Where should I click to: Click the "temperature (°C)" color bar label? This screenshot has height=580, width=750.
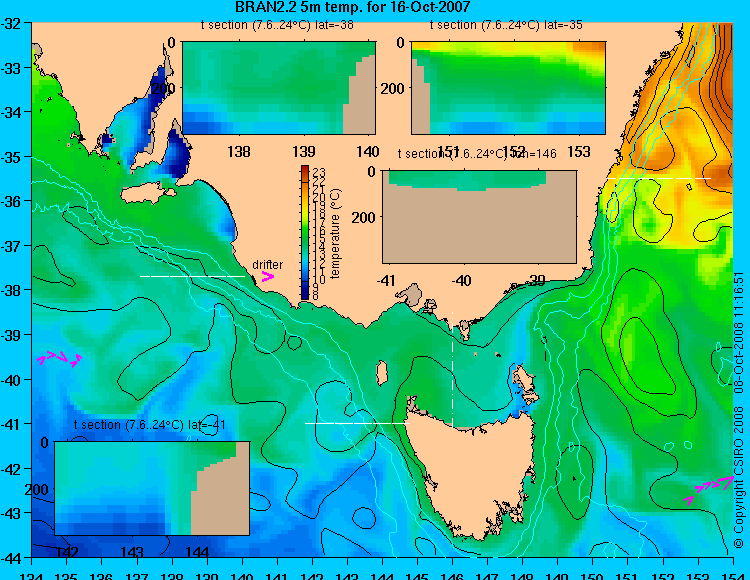(x=335, y=233)
